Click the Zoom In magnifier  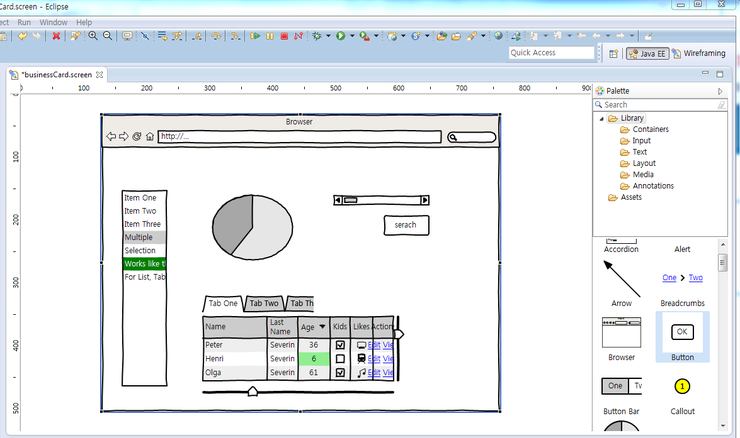tap(93, 36)
